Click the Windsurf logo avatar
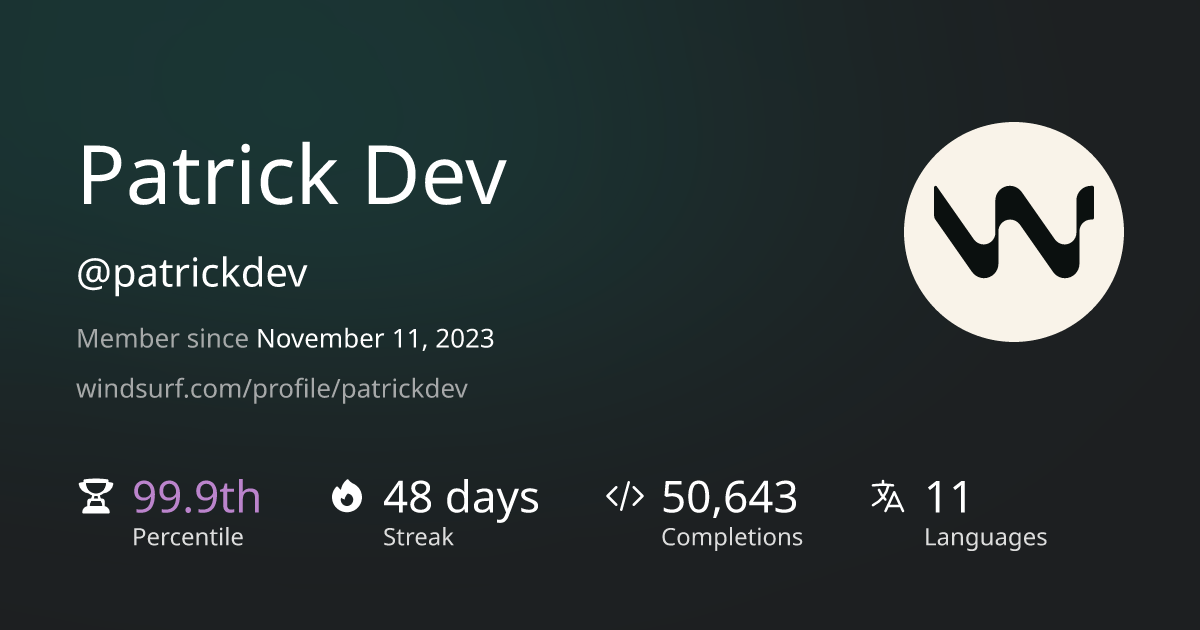 1014,231
